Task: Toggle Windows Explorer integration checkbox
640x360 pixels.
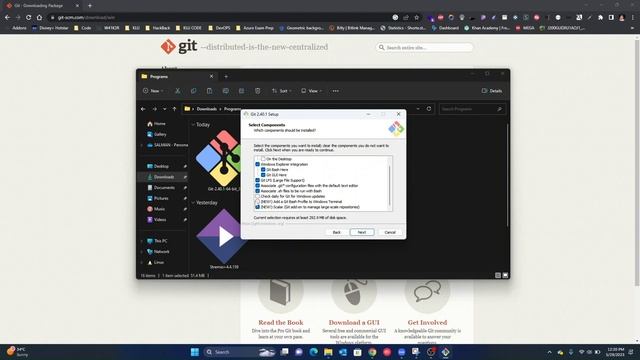Action: 258,164
